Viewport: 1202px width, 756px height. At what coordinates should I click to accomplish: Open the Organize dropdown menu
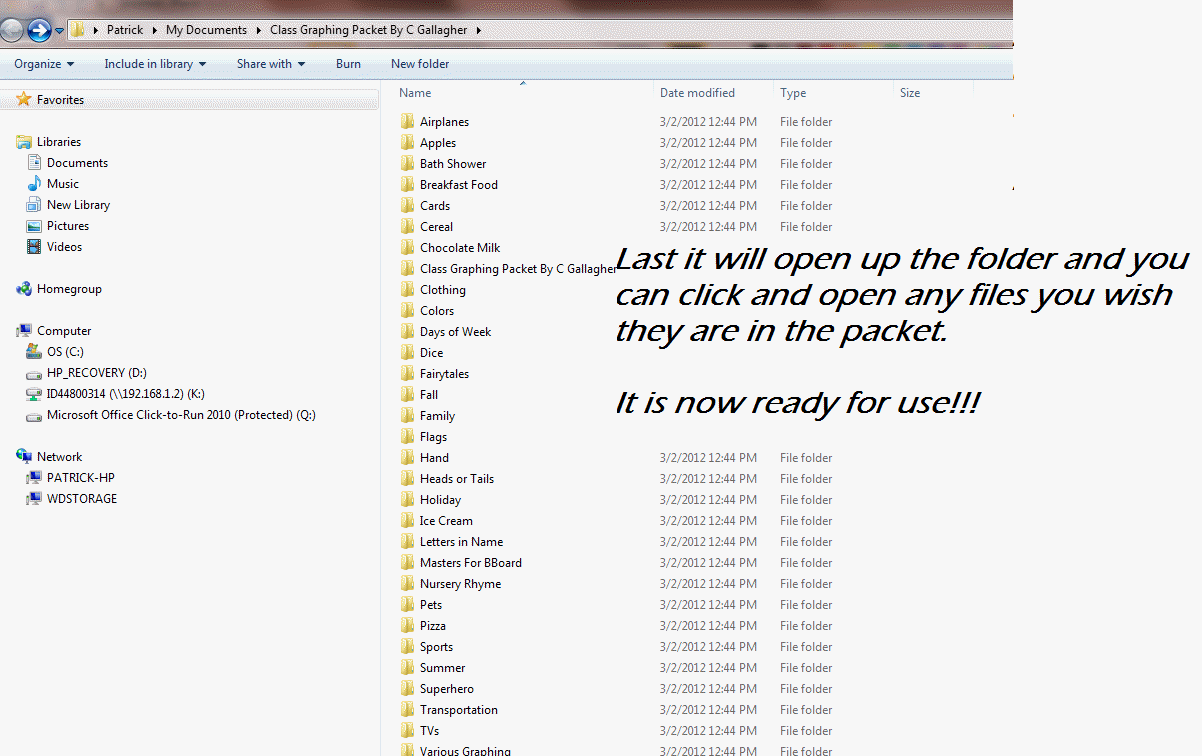click(44, 64)
